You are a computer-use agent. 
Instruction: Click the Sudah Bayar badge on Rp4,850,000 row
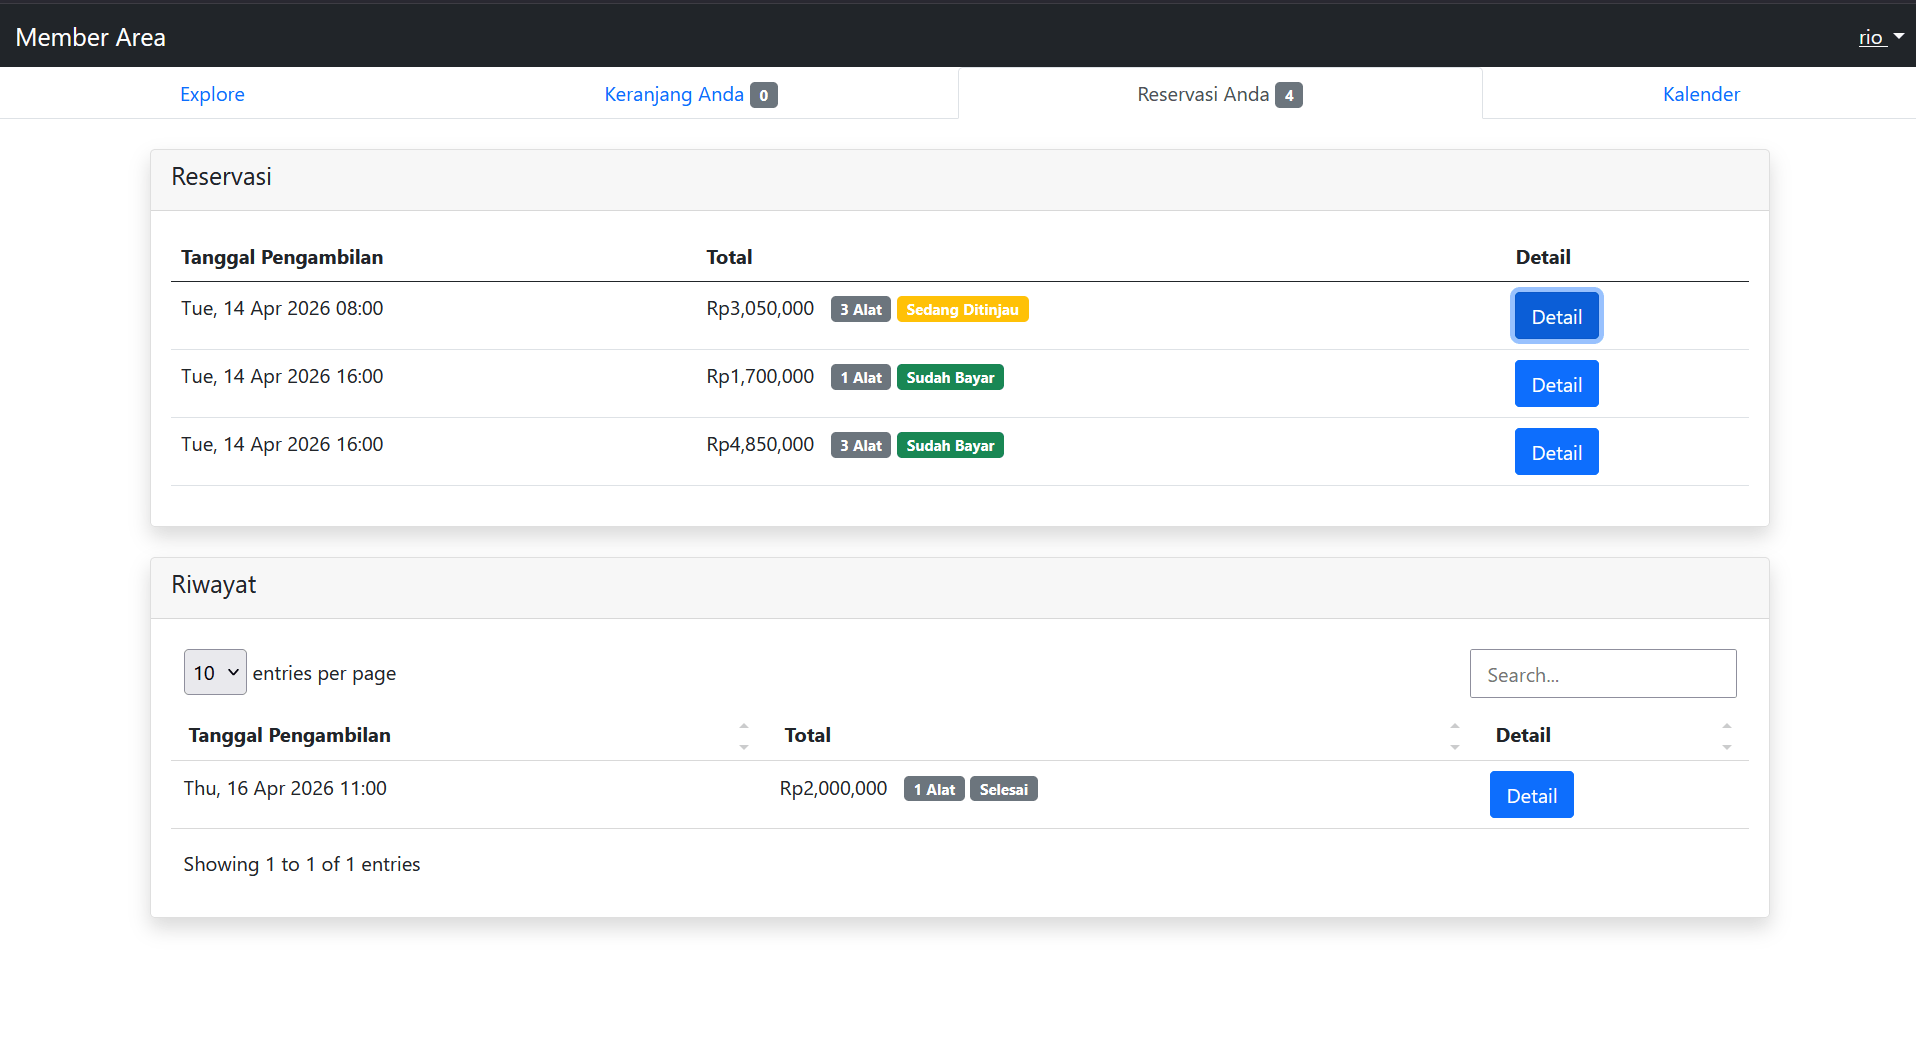pyautogui.click(x=950, y=445)
